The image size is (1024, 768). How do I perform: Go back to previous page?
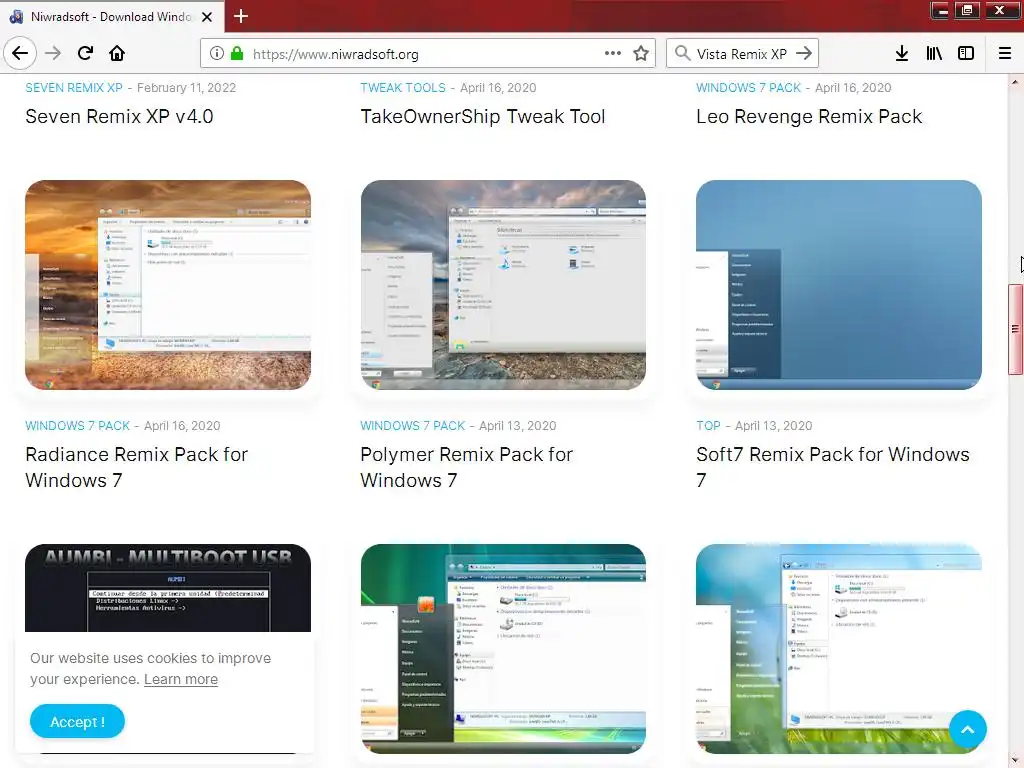click(20, 53)
